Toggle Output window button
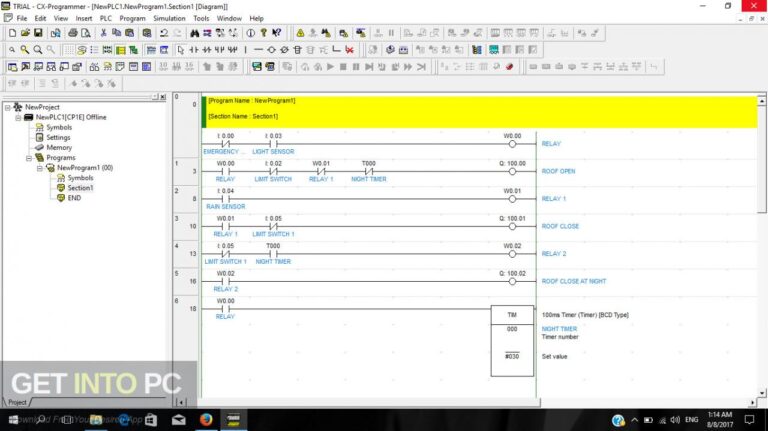This screenshot has height=431, width=768. [25, 67]
